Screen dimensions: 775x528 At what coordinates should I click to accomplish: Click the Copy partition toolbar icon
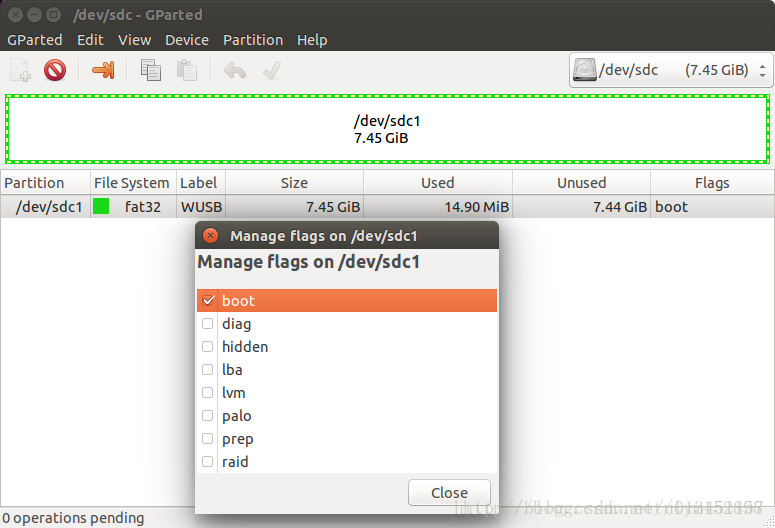pyautogui.click(x=150, y=70)
